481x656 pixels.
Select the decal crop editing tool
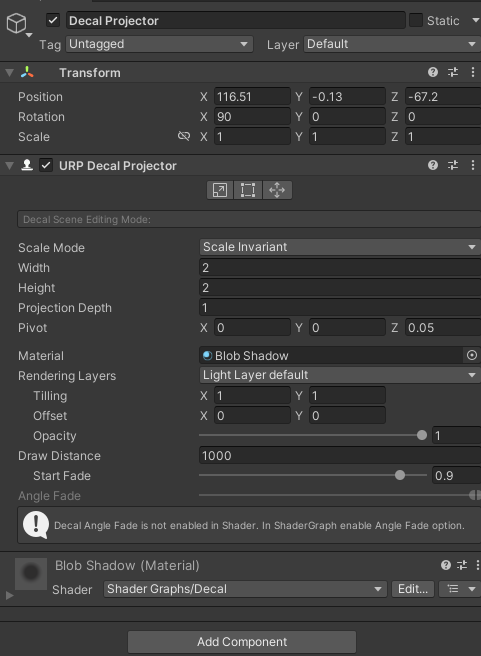pos(248,190)
